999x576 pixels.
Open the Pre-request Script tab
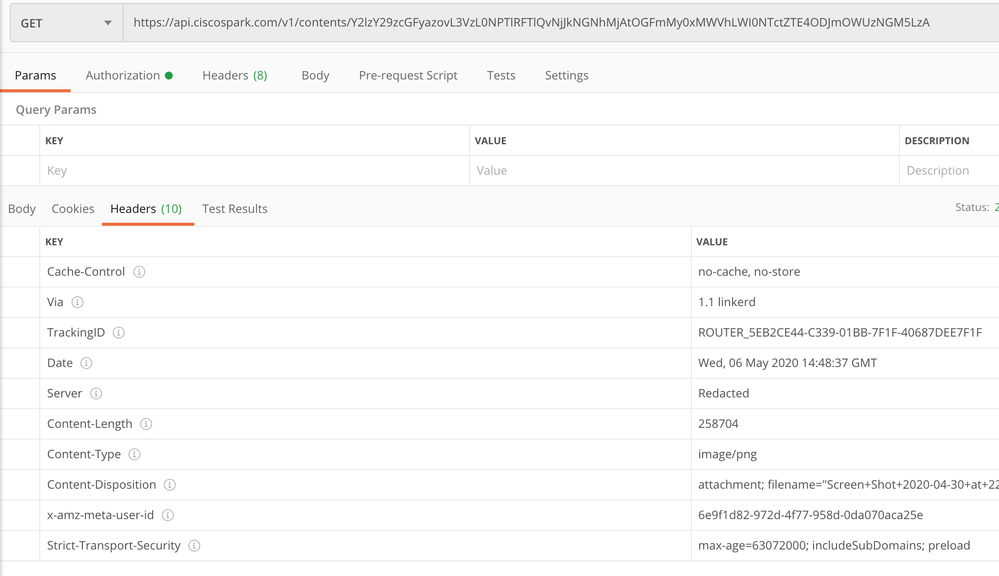(408, 75)
